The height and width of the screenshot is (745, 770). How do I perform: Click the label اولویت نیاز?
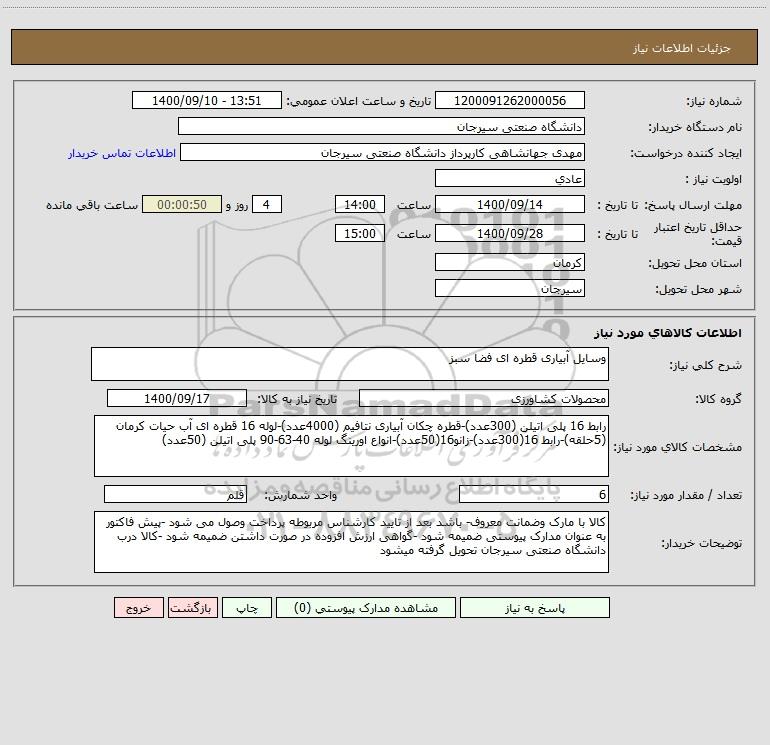(x=714, y=179)
